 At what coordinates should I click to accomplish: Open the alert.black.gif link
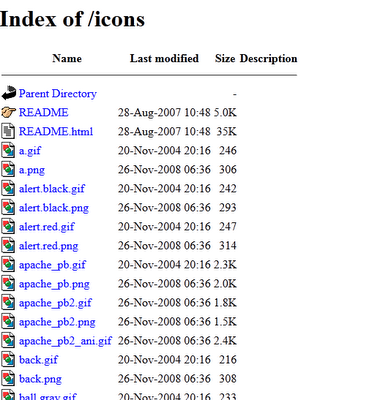click(52, 189)
